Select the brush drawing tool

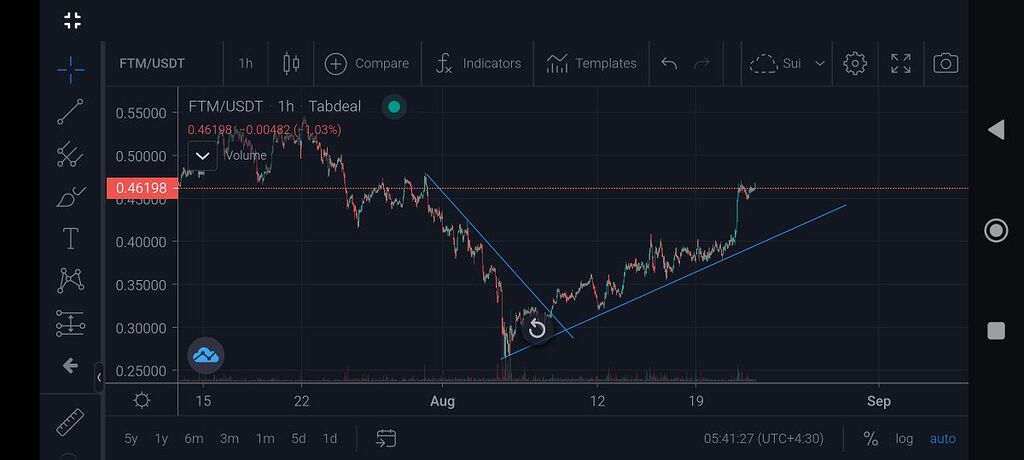(70, 197)
